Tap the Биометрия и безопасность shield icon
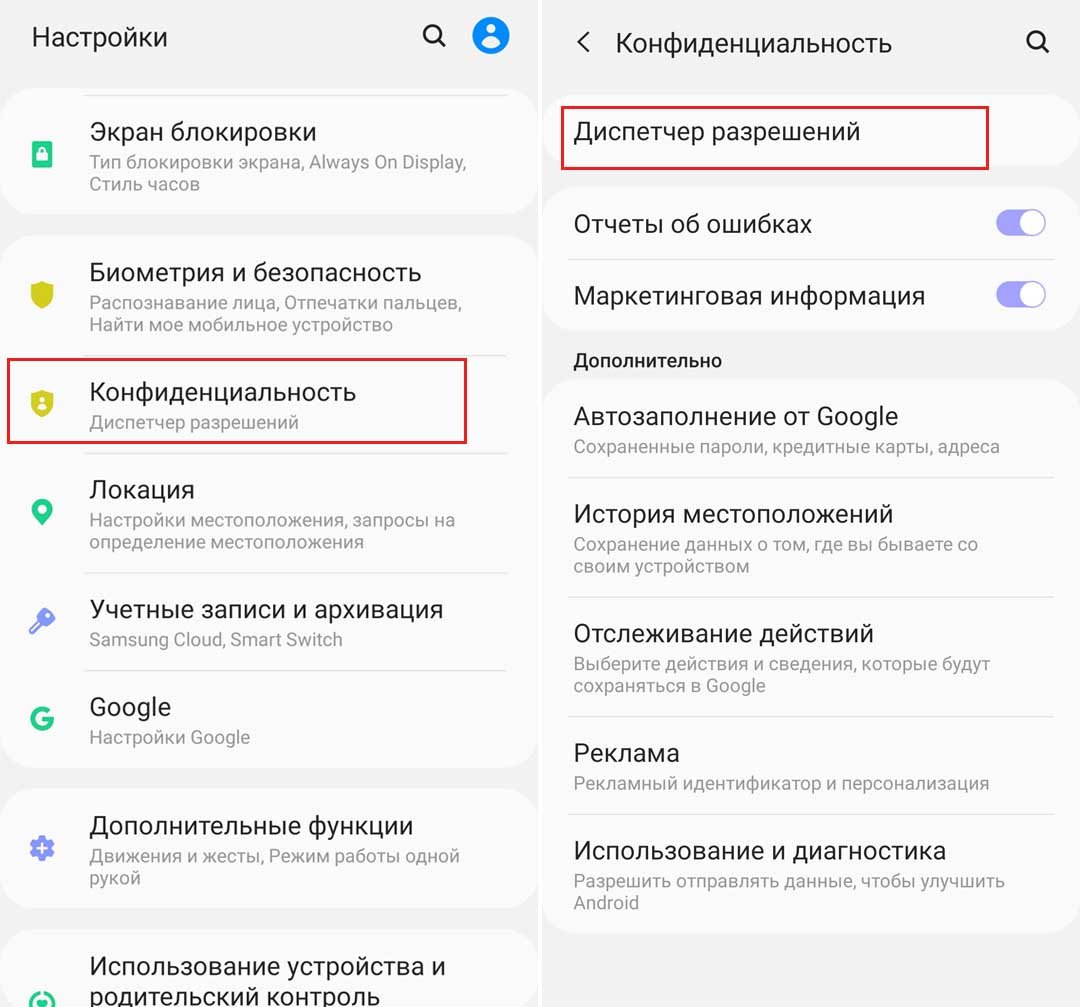The width and height of the screenshot is (1080, 1007). tap(42, 295)
